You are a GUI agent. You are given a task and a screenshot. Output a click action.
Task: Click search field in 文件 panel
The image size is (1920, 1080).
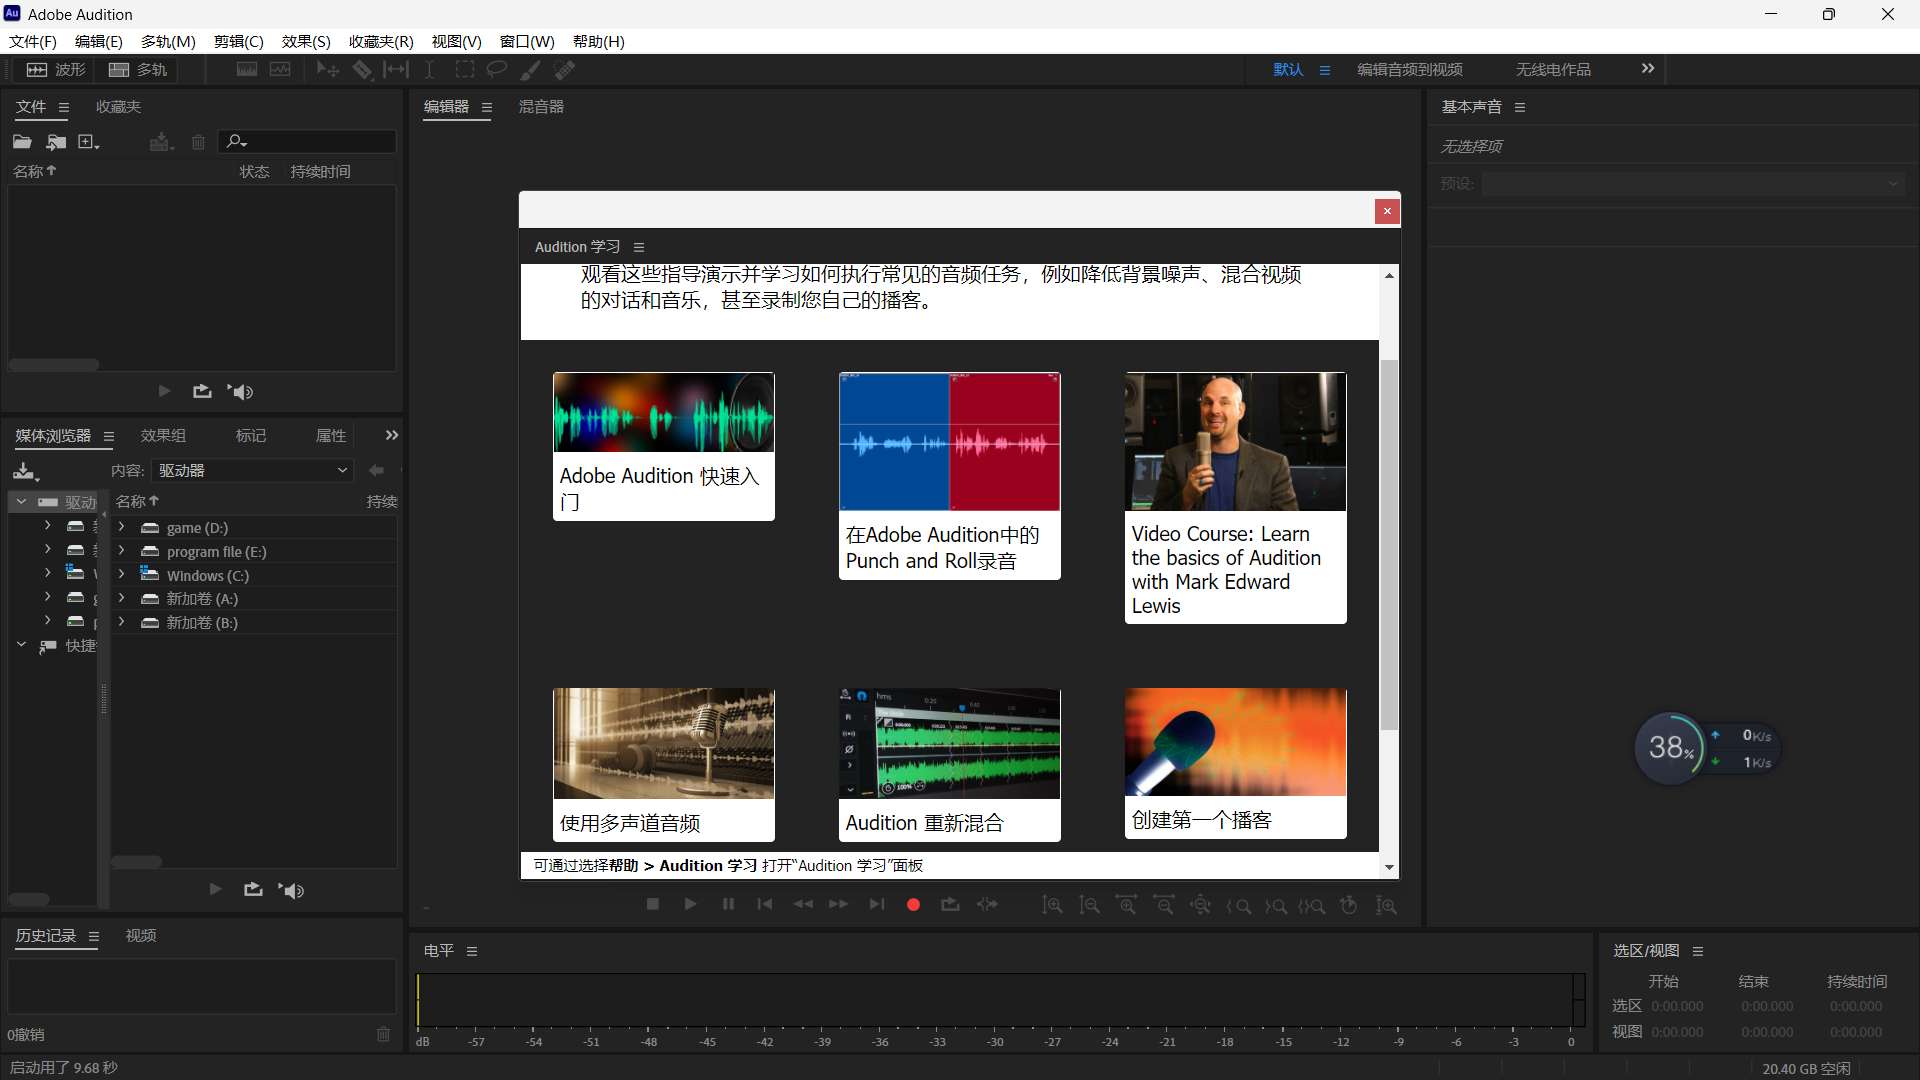coord(307,142)
